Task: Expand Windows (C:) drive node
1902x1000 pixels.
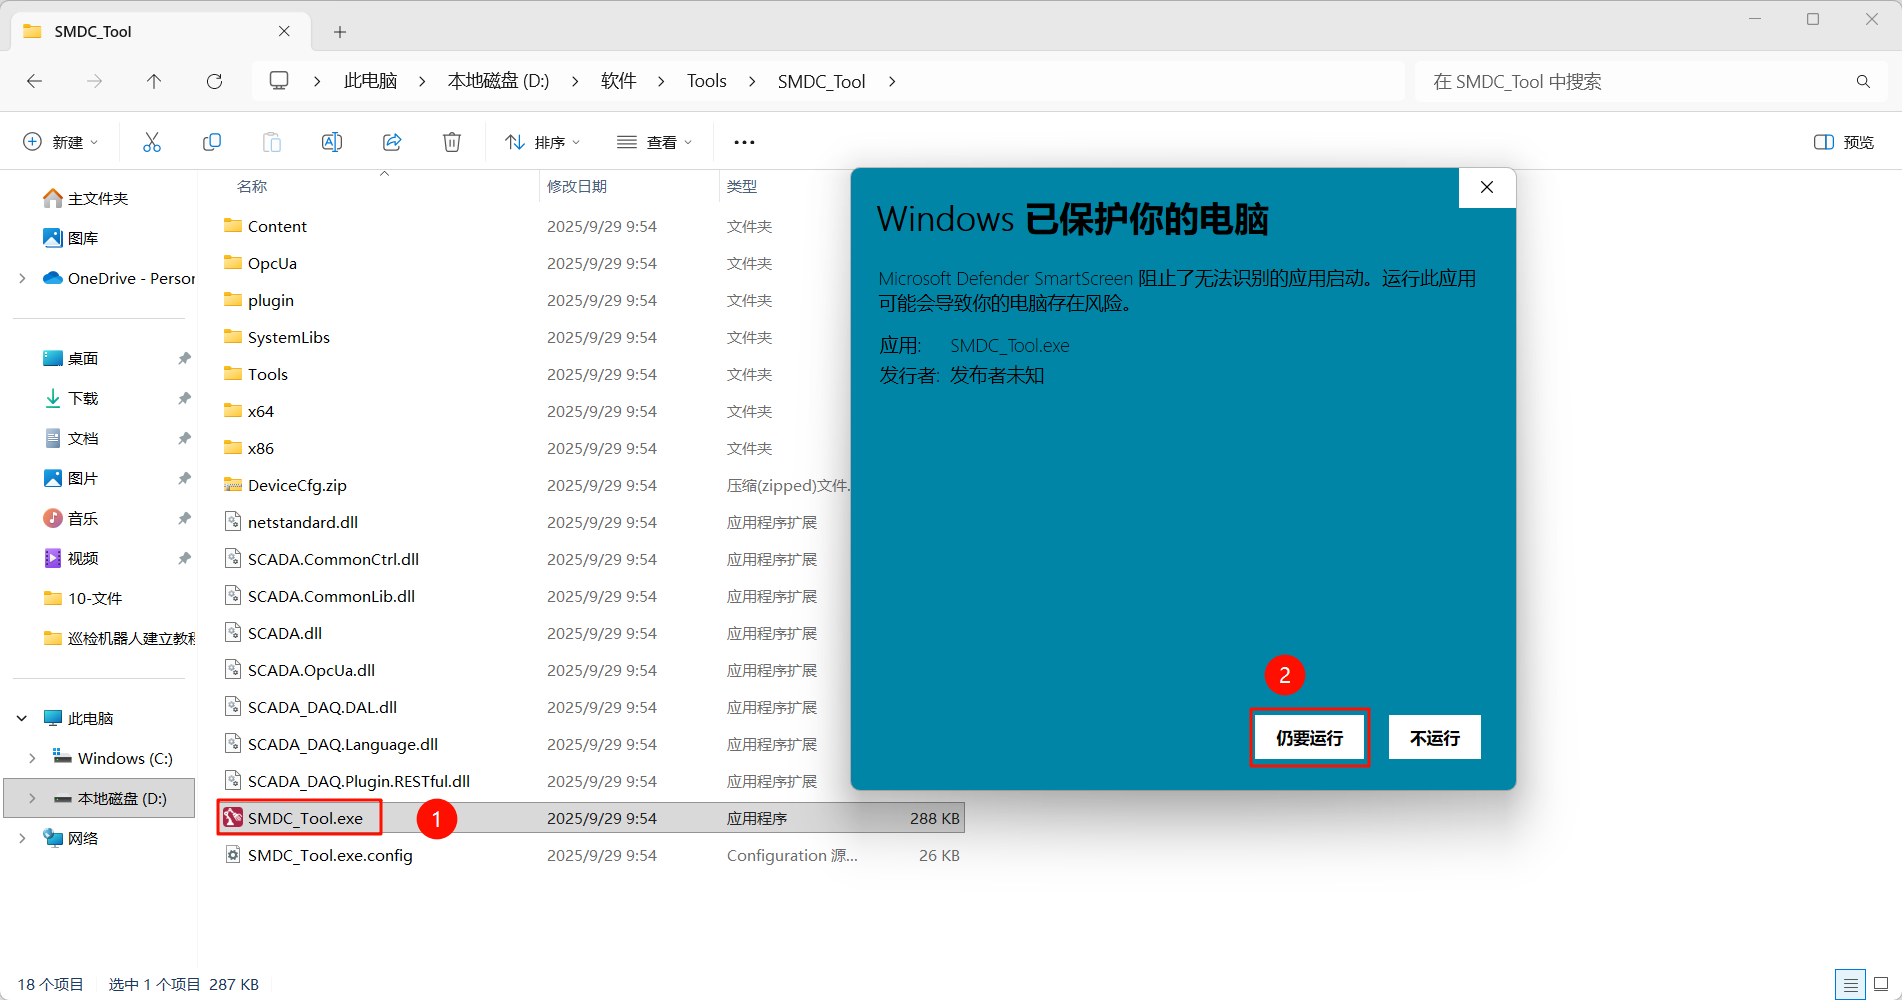Action: click(x=32, y=758)
